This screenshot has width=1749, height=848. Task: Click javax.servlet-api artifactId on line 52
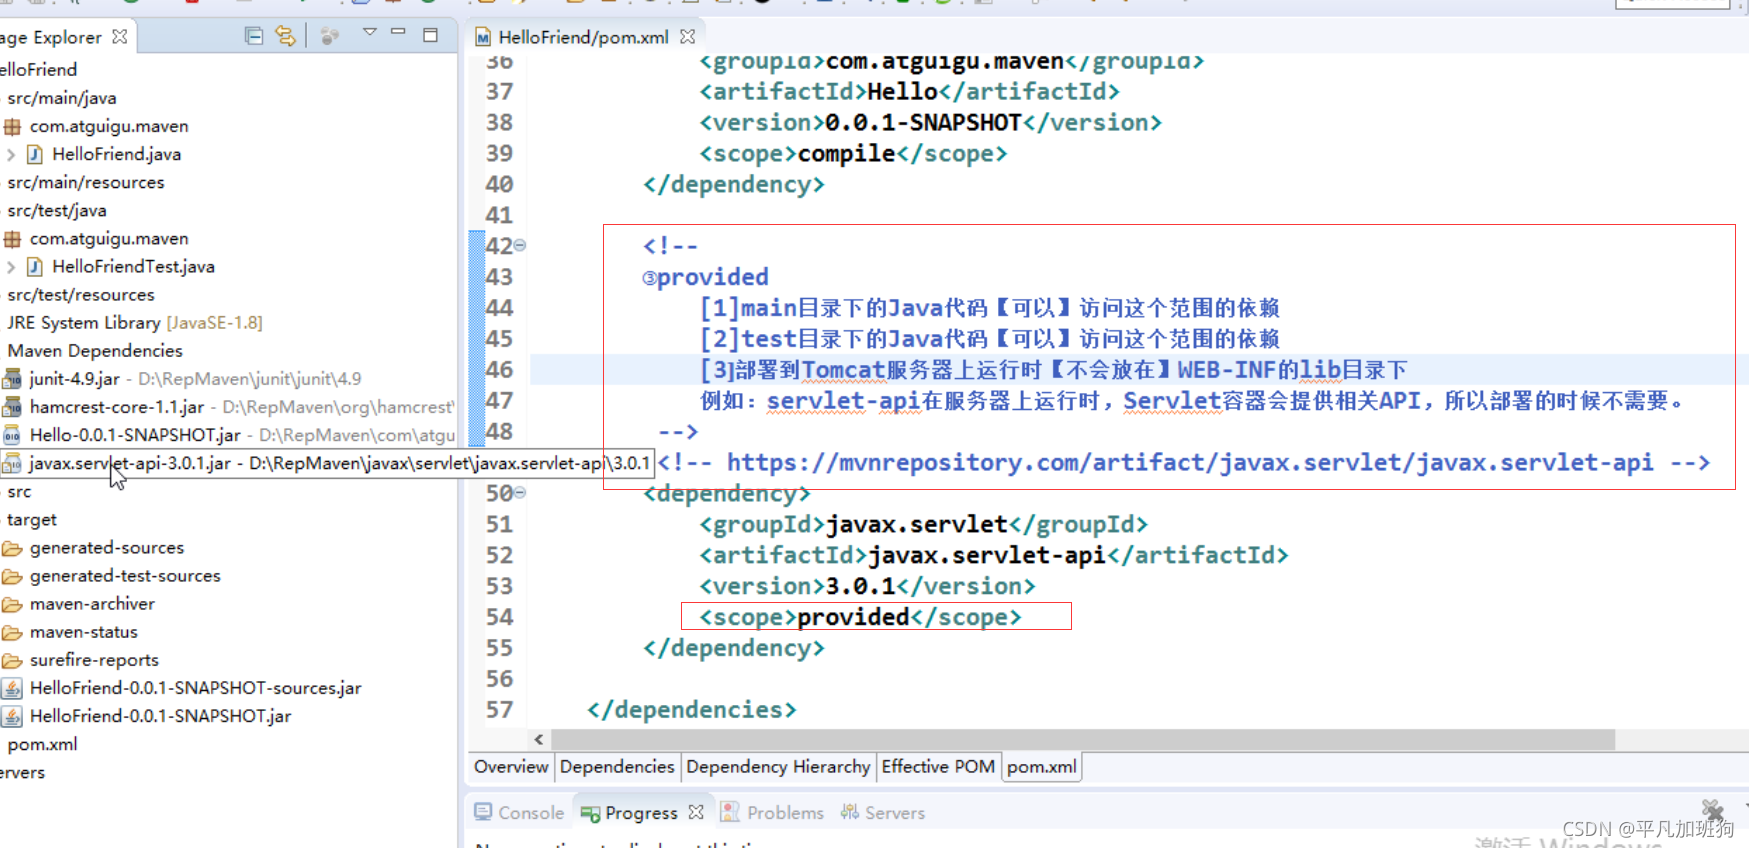pyautogui.click(x=986, y=555)
